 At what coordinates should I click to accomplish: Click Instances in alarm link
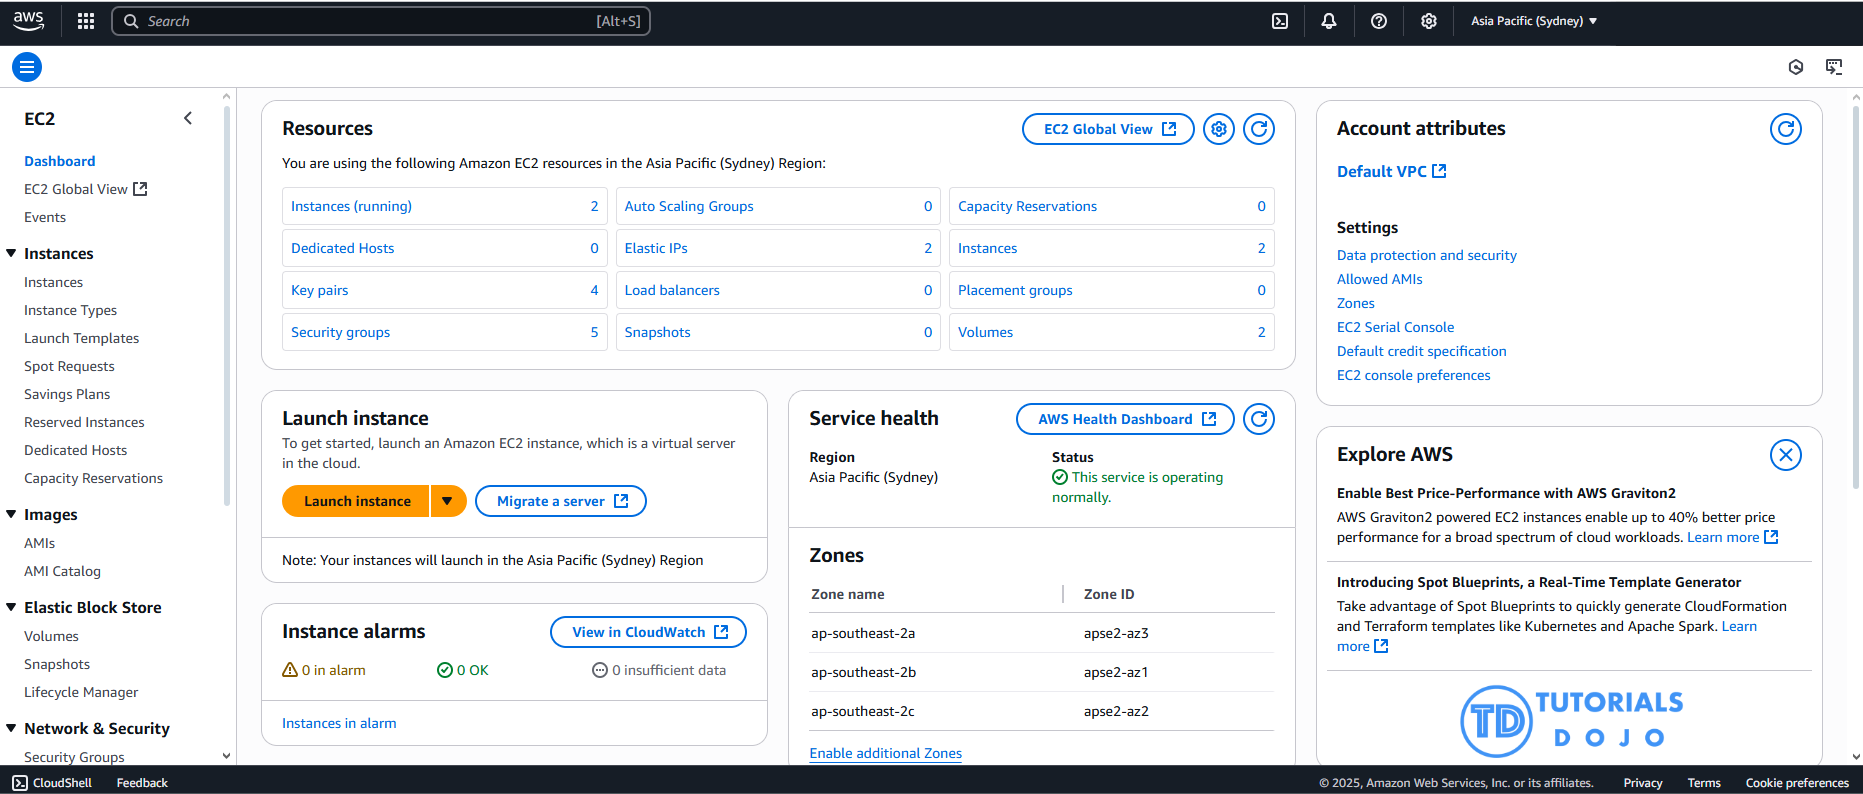click(x=339, y=723)
